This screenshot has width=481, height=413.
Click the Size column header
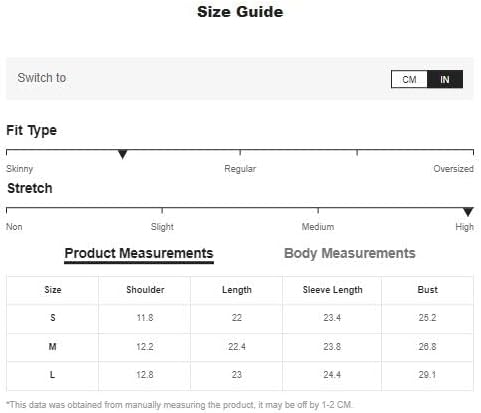(x=53, y=290)
